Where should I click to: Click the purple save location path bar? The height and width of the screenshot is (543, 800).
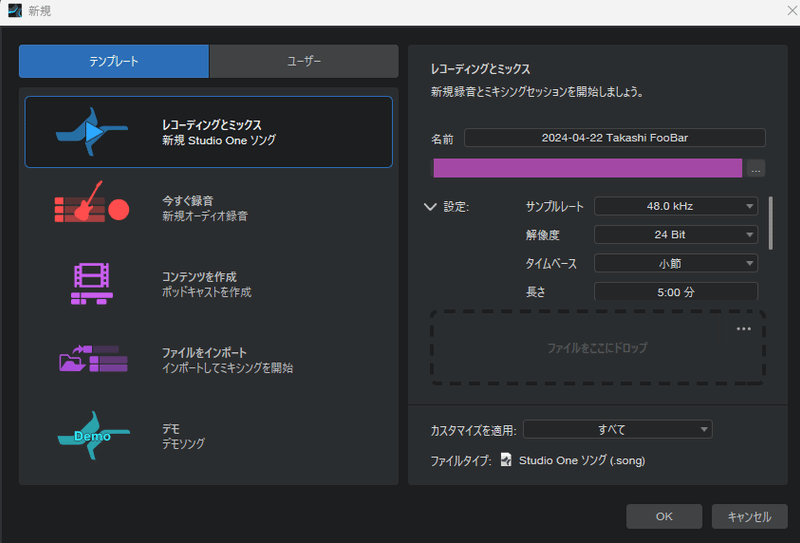click(x=587, y=168)
